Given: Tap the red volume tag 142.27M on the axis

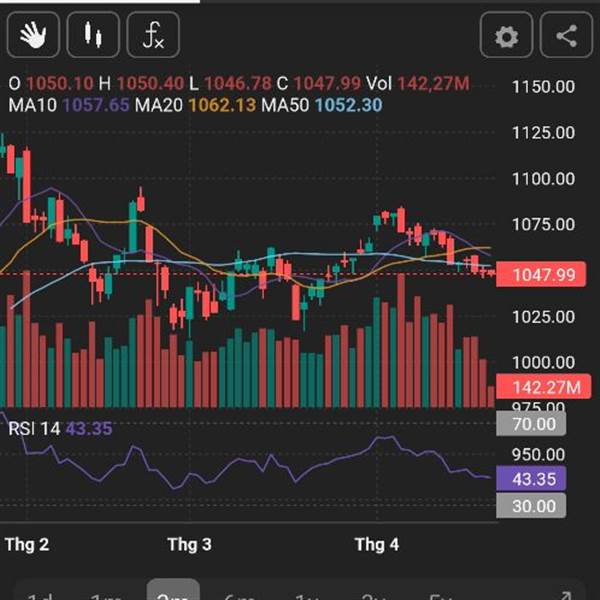Looking at the screenshot, I should tap(543, 387).
